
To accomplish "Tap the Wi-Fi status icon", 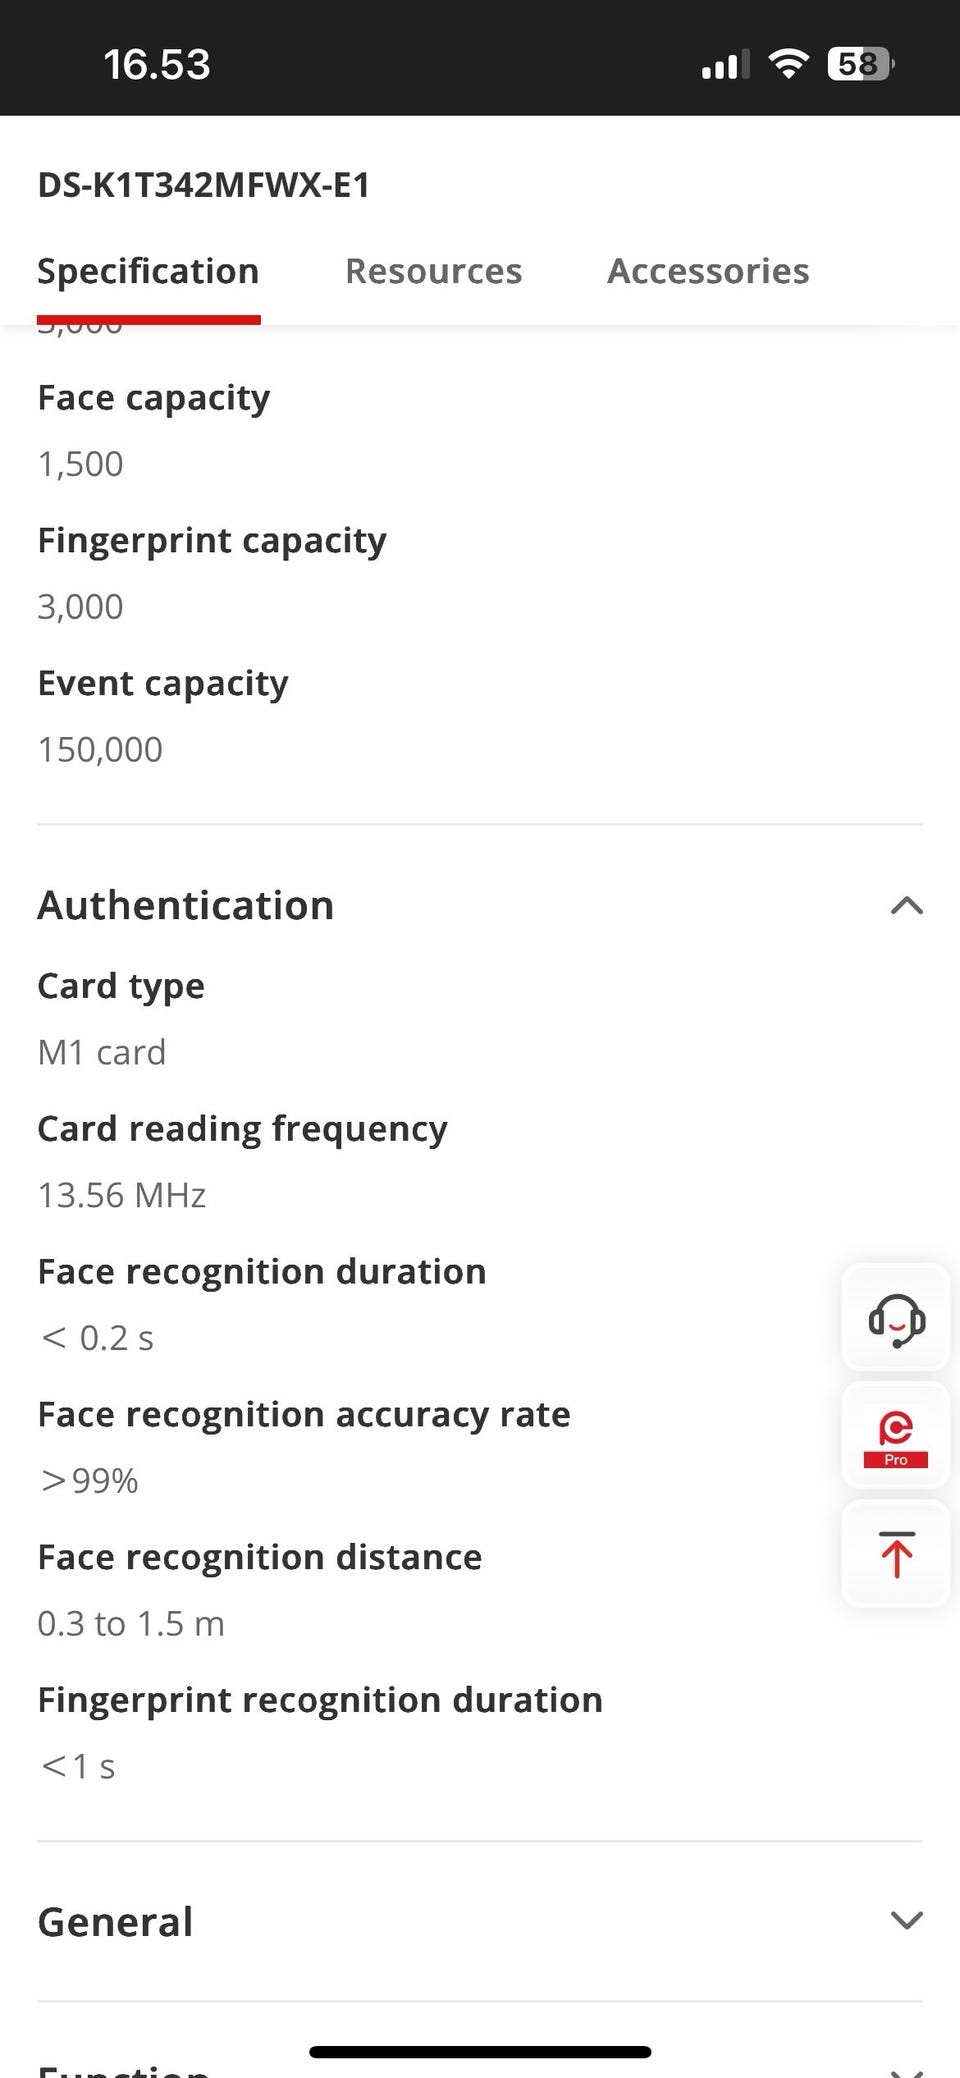I will point(789,65).
